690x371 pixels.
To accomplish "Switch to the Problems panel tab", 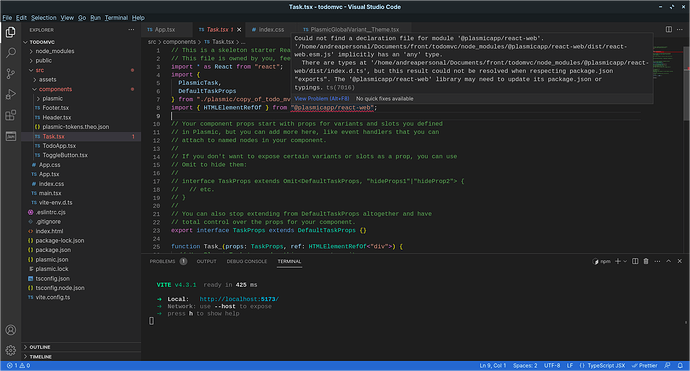I will [168, 261].
